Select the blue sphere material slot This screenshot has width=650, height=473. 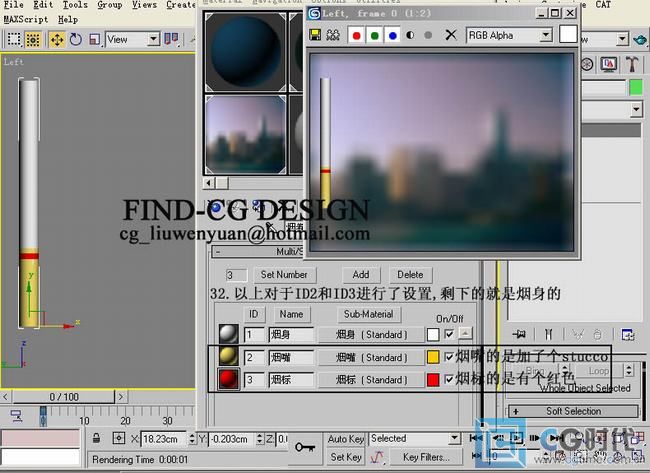coord(245,51)
